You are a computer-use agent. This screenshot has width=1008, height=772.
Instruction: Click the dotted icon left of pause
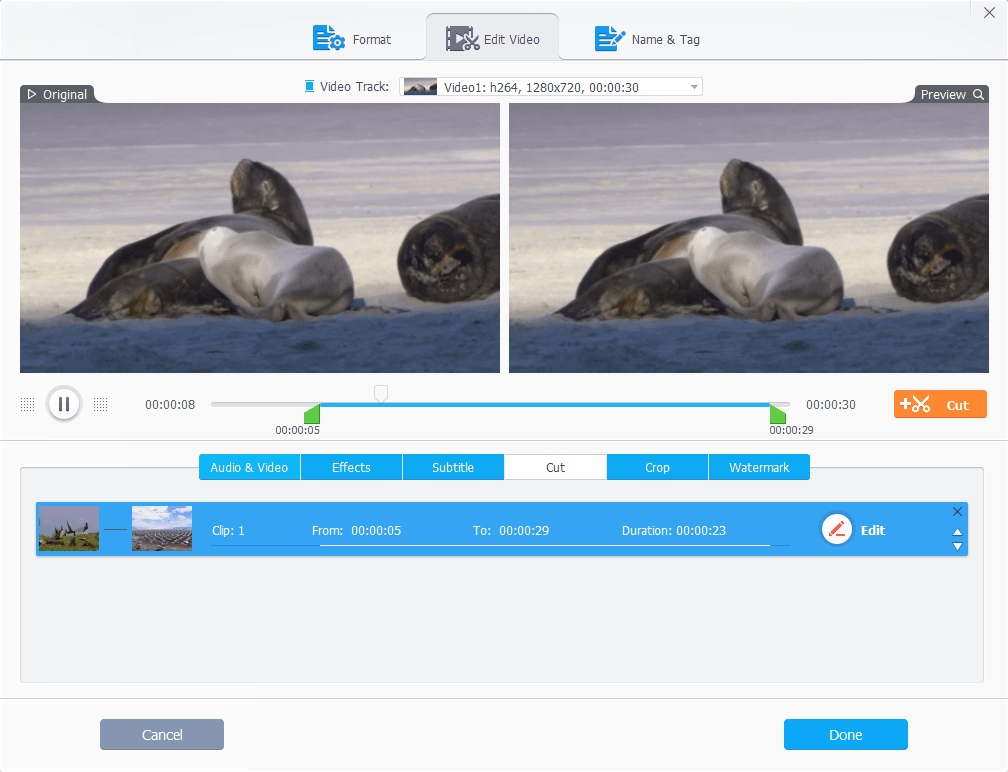[x=28, y=404]
